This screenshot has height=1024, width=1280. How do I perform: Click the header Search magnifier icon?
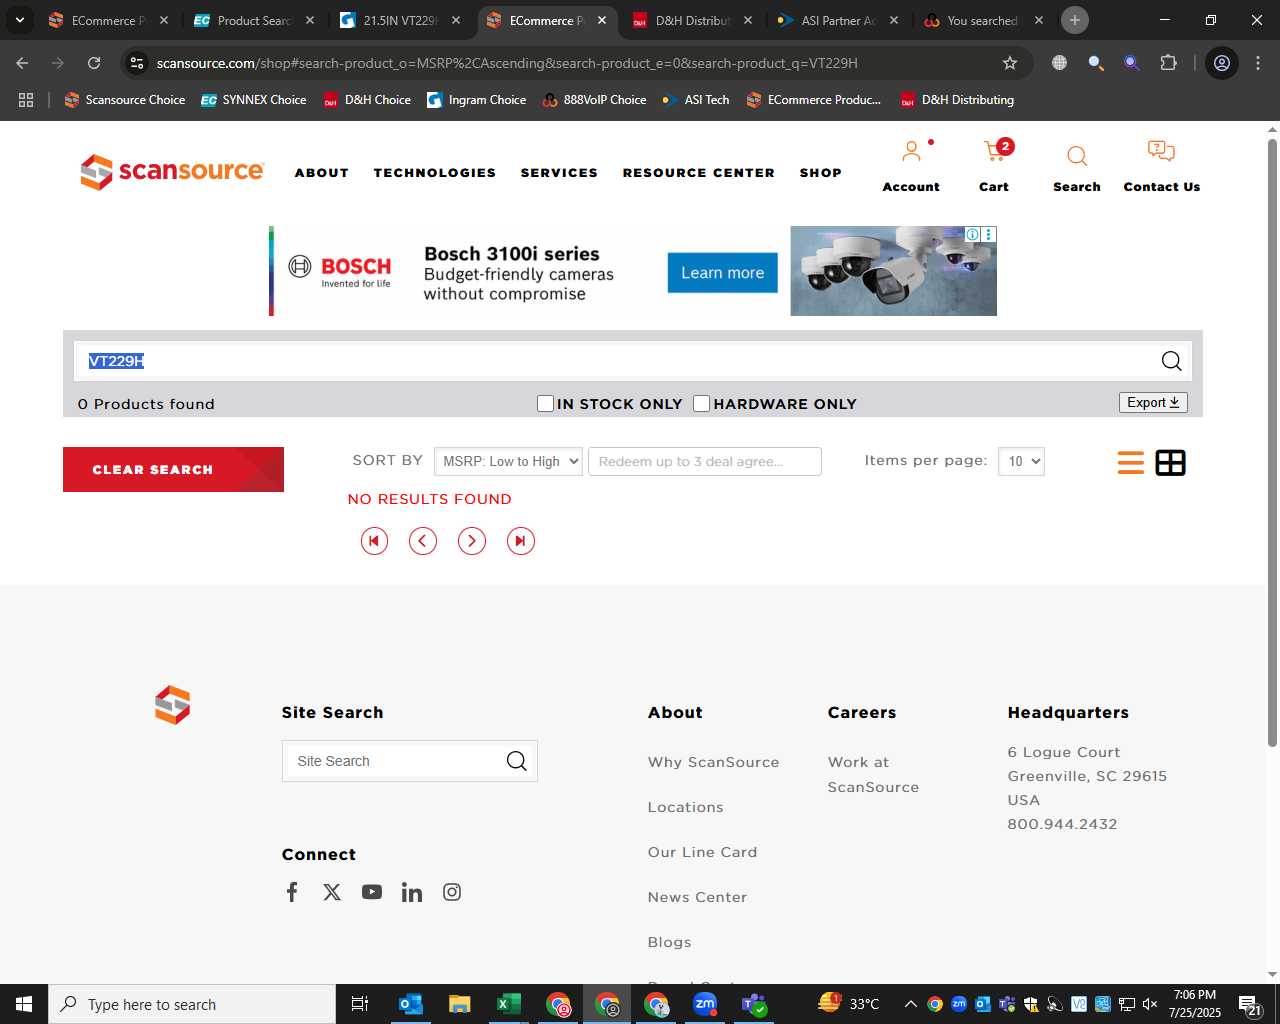point(1077,156)
